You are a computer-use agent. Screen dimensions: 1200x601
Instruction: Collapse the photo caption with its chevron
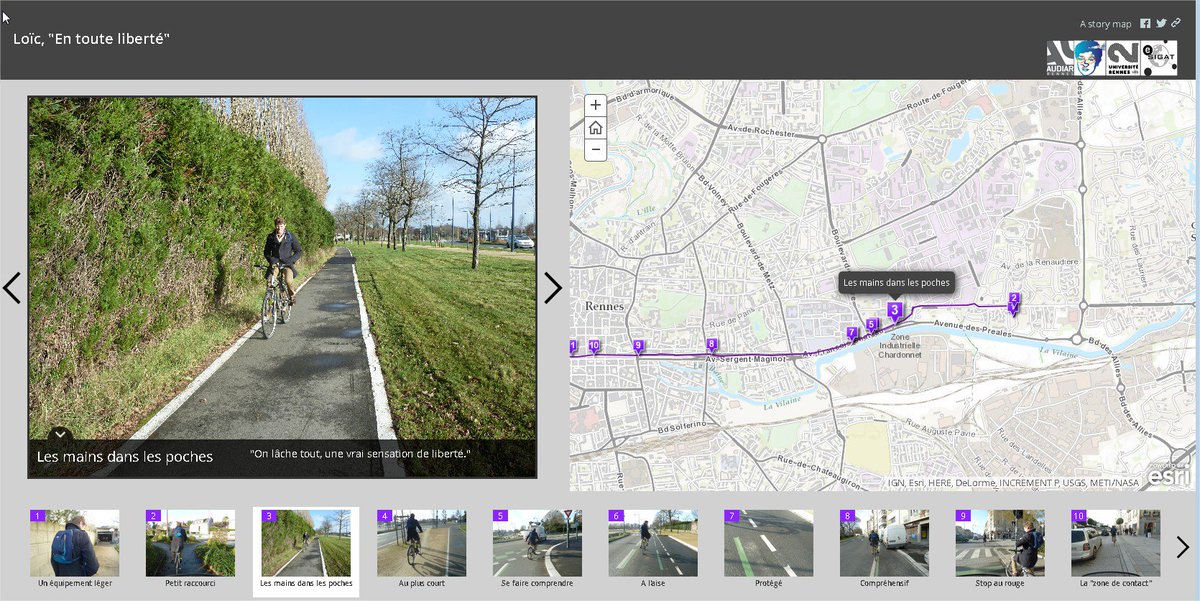tap(58, 435)
